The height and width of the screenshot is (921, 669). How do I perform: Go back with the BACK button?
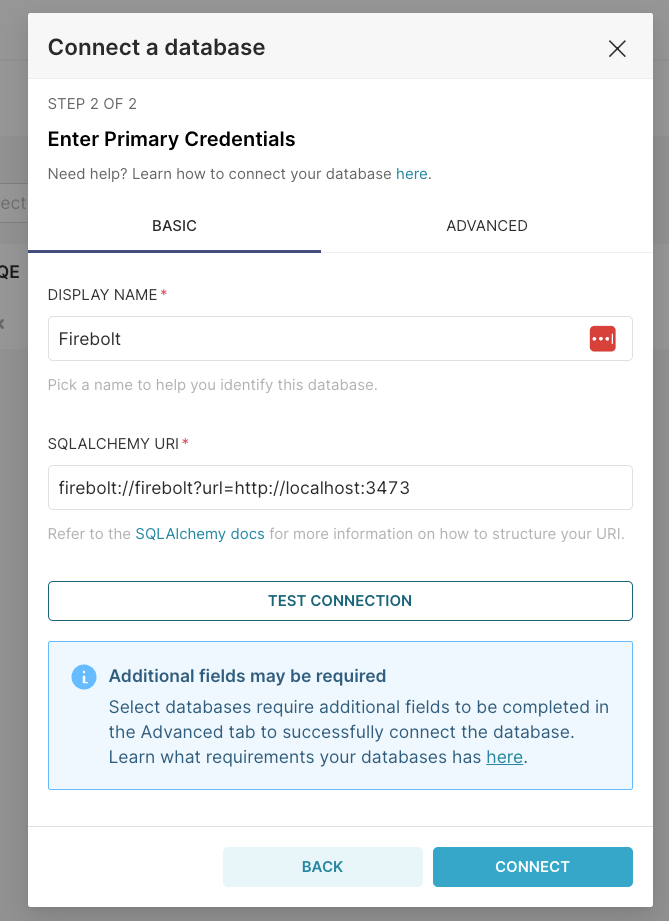[322, 866]
